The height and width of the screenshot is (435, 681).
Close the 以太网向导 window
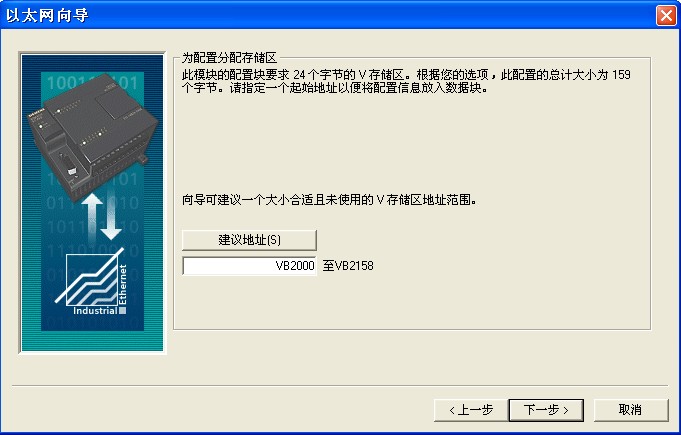[666, 16]
